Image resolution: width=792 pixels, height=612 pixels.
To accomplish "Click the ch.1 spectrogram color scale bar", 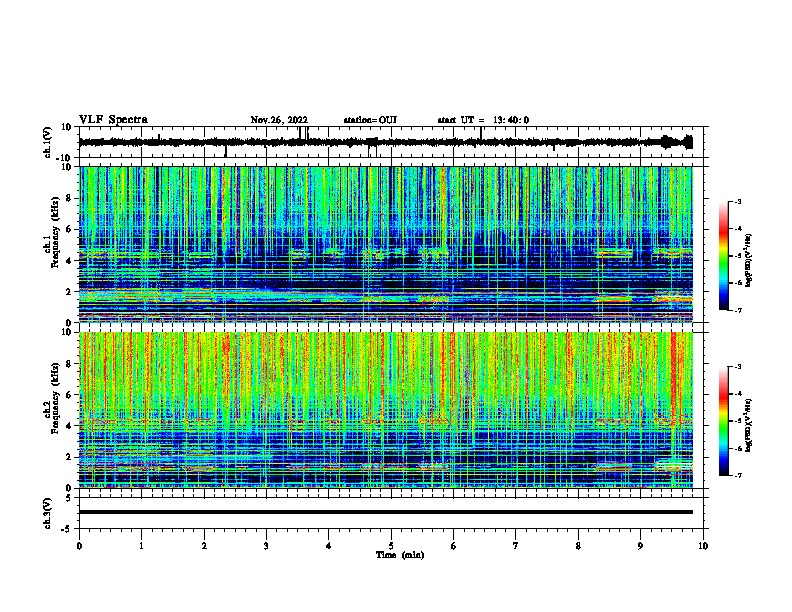I will pyautogui.click(x=724, y=256).
